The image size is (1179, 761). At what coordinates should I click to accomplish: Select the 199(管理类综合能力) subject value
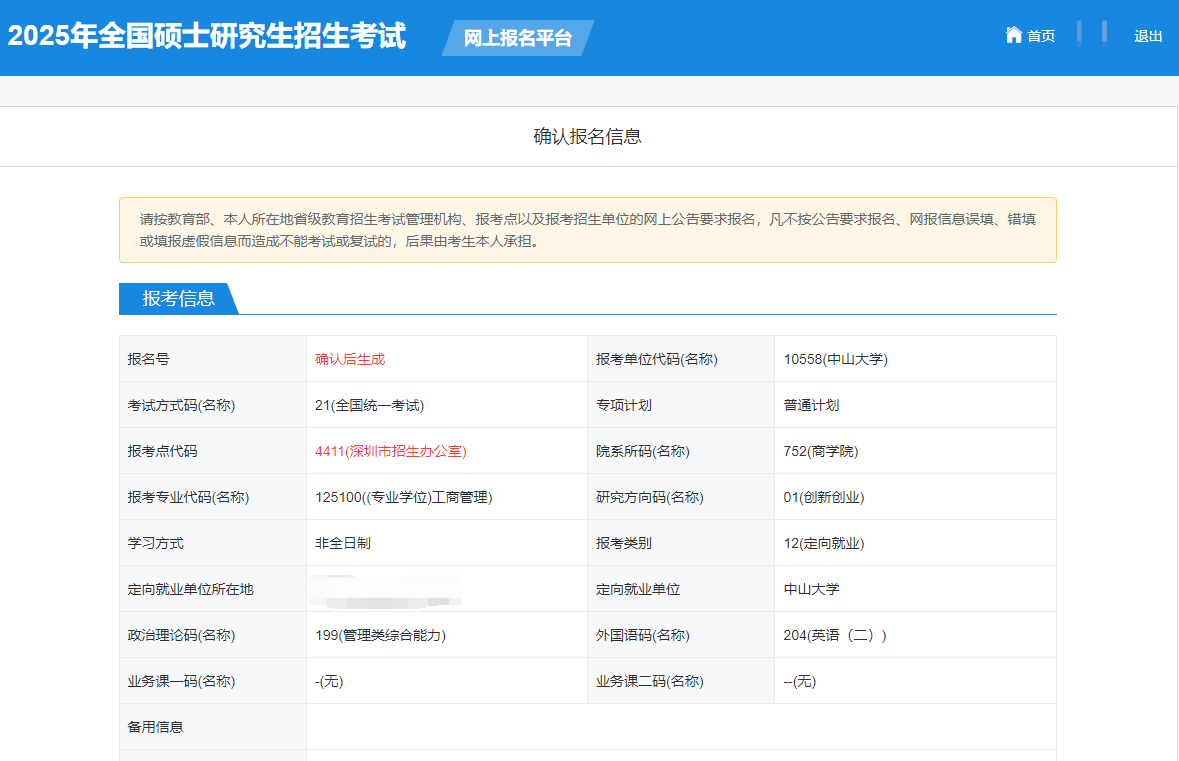(x=379, y=635)
